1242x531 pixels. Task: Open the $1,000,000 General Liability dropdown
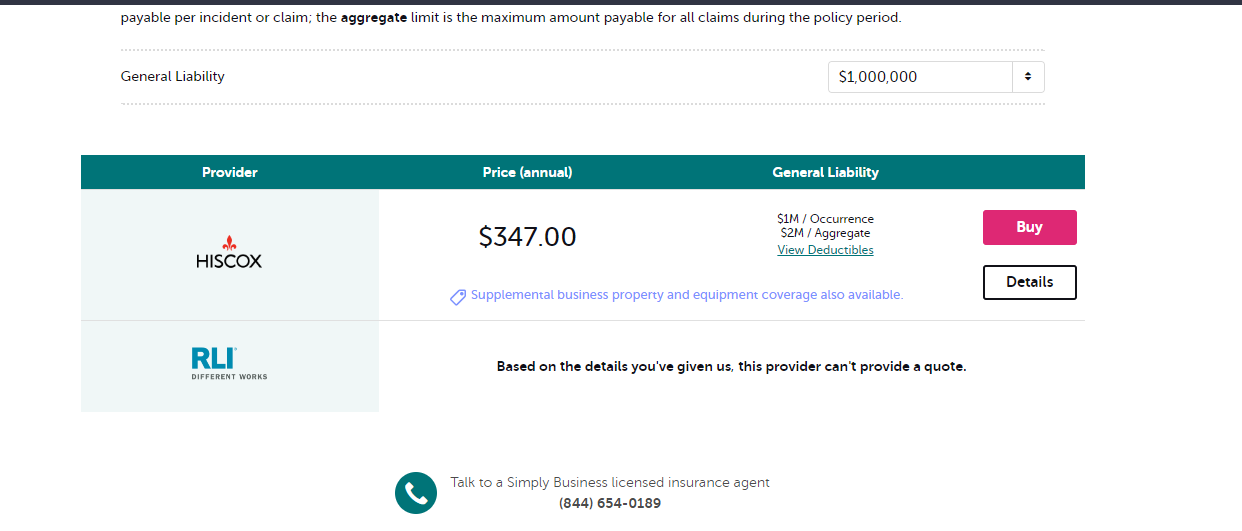[920, 77]
